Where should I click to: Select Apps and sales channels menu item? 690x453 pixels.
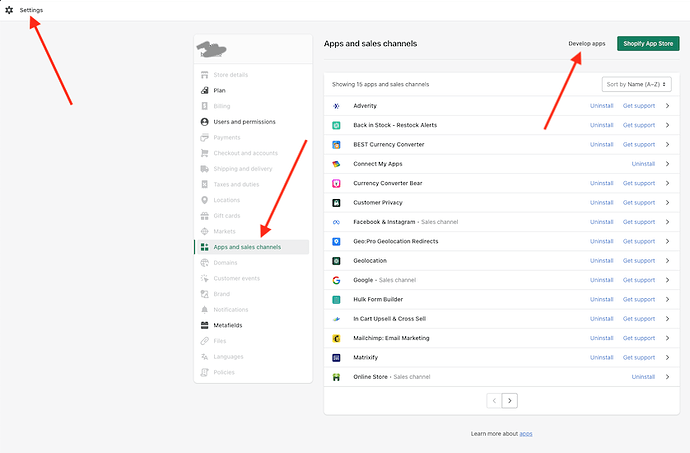click(x=252, y=247)
